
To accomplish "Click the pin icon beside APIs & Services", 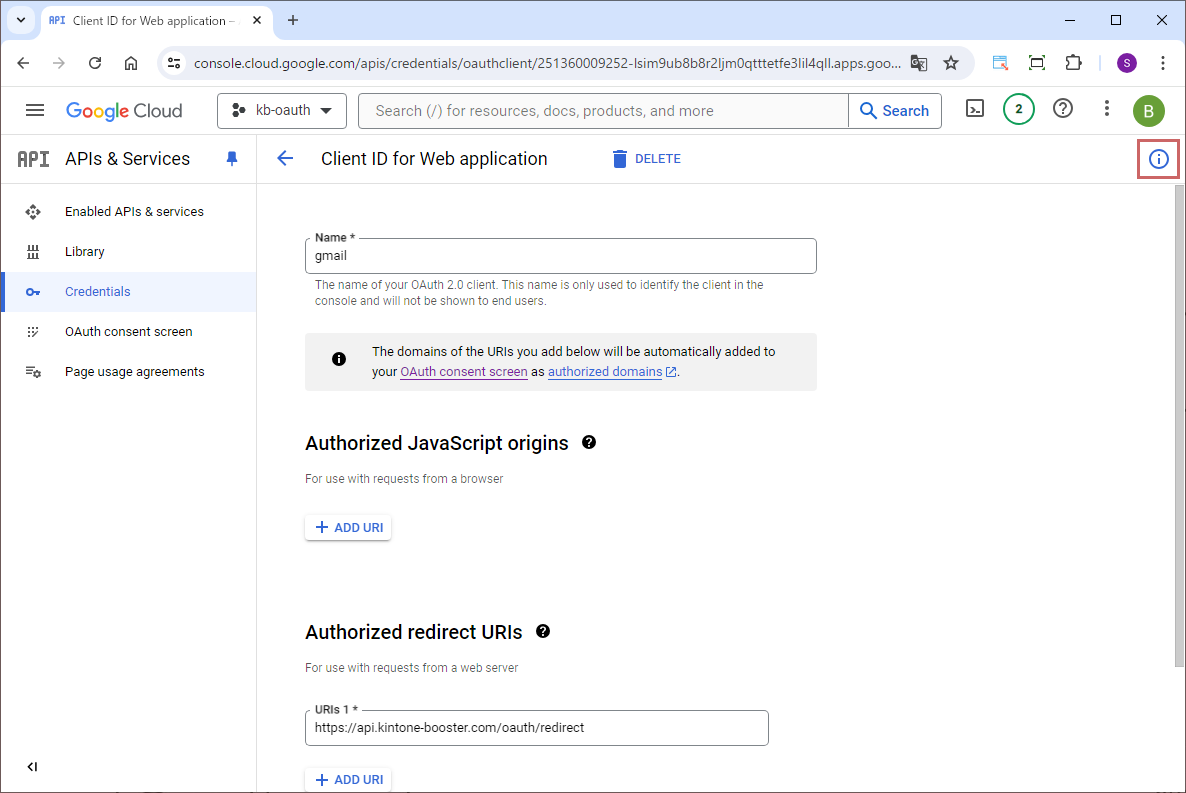I will [x=232, y=159].
